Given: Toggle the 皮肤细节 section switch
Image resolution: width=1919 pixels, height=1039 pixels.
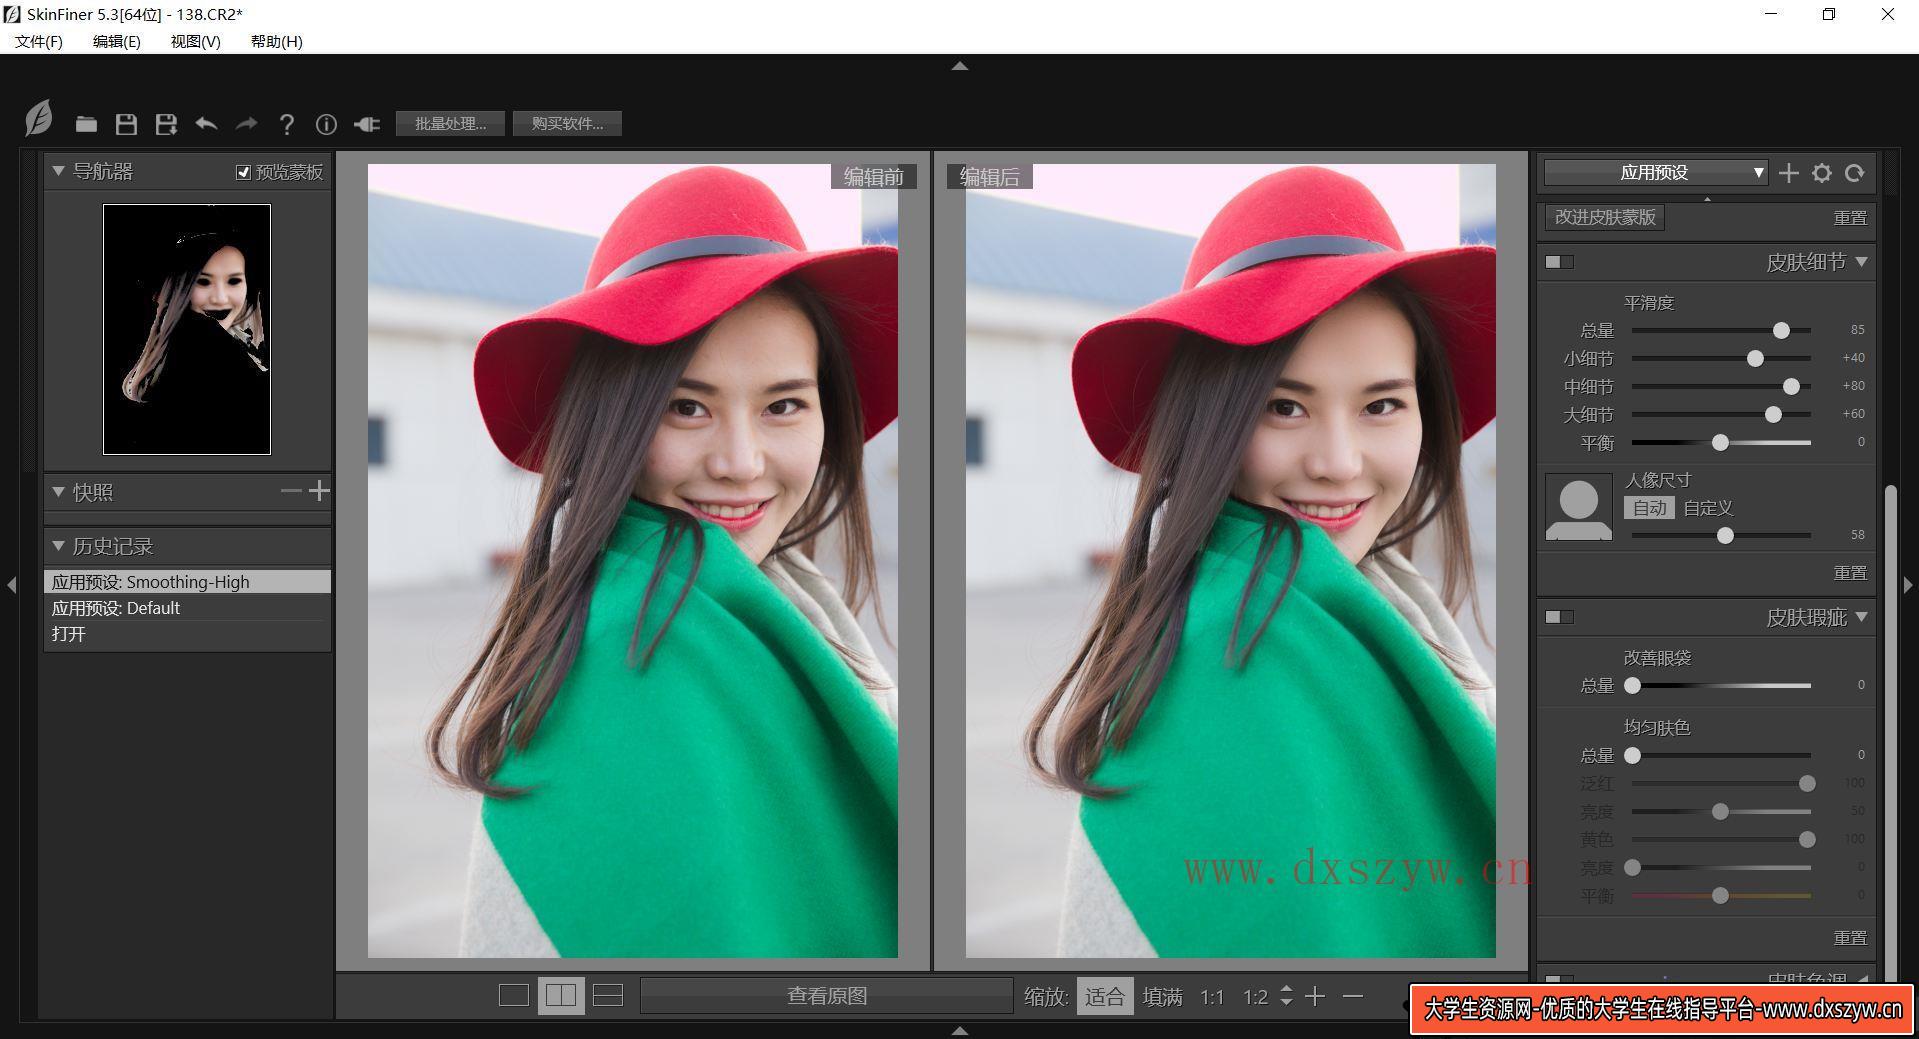Looking at the screenshot, I should click(1559, 262).
